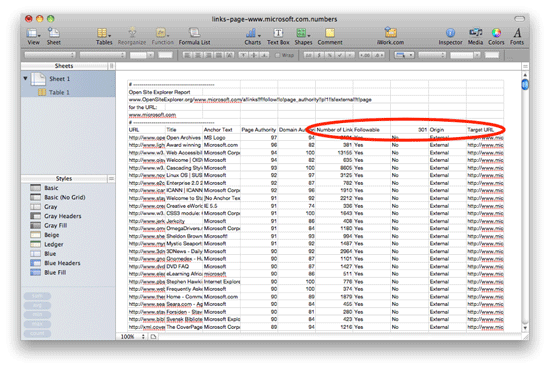The image size is (550, 369).
Task: Click the iWork.com share icon
Action: pyautogui.click(x=390, y=36)
